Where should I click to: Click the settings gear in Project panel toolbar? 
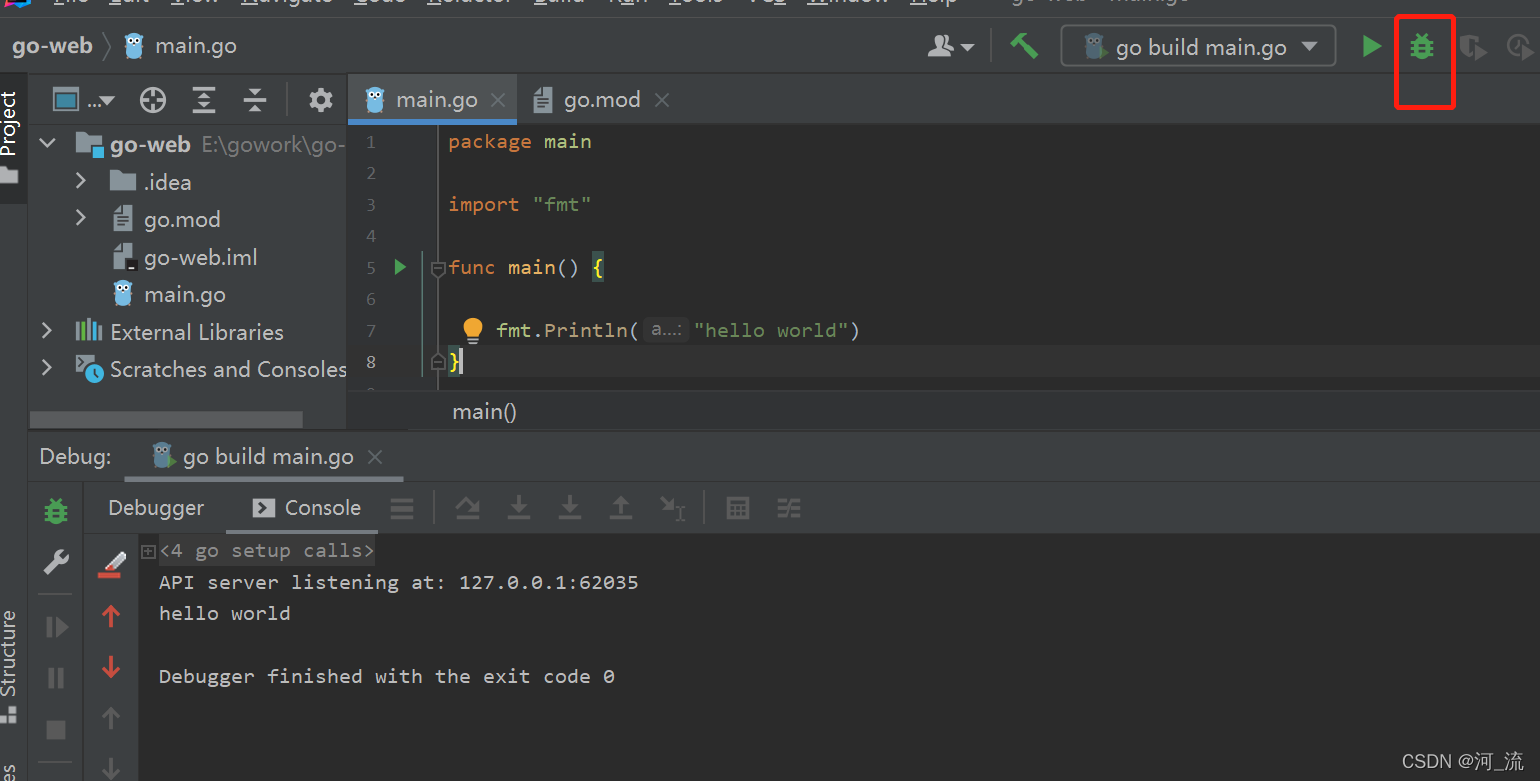[320, 99]
